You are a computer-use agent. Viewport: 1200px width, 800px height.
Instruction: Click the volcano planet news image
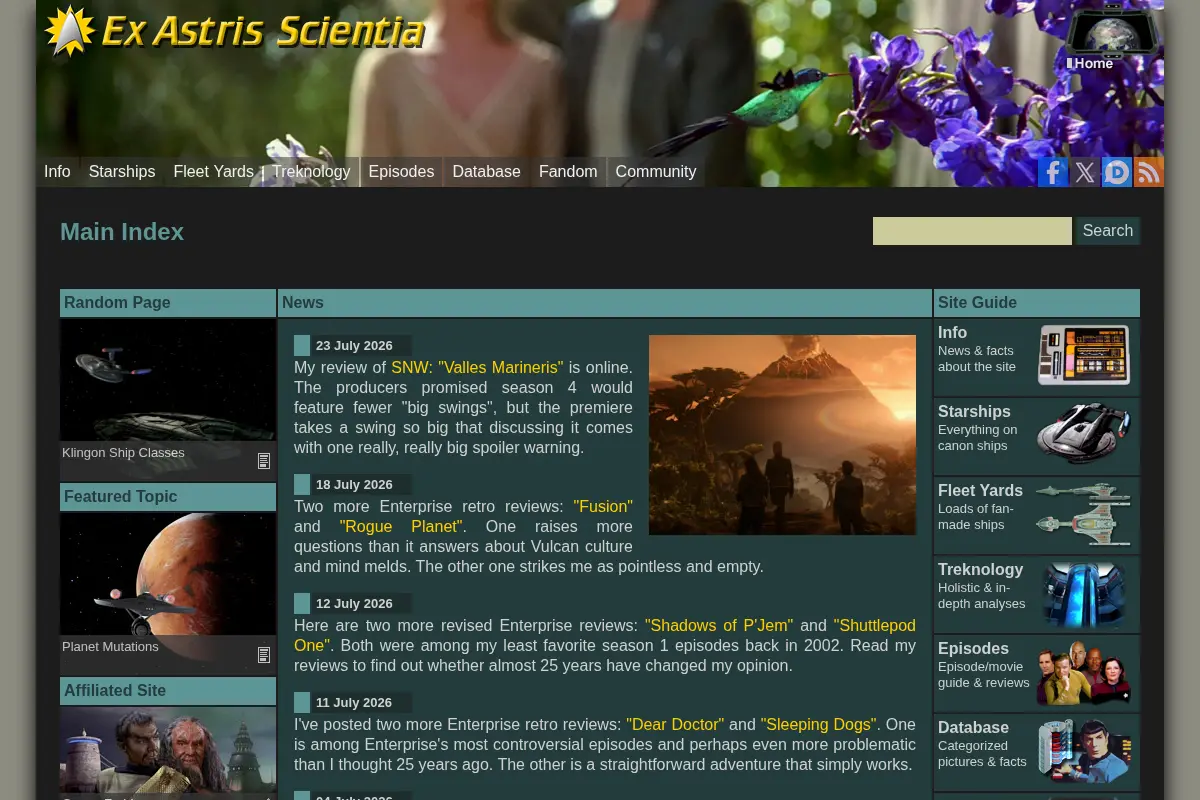point(782,435)
